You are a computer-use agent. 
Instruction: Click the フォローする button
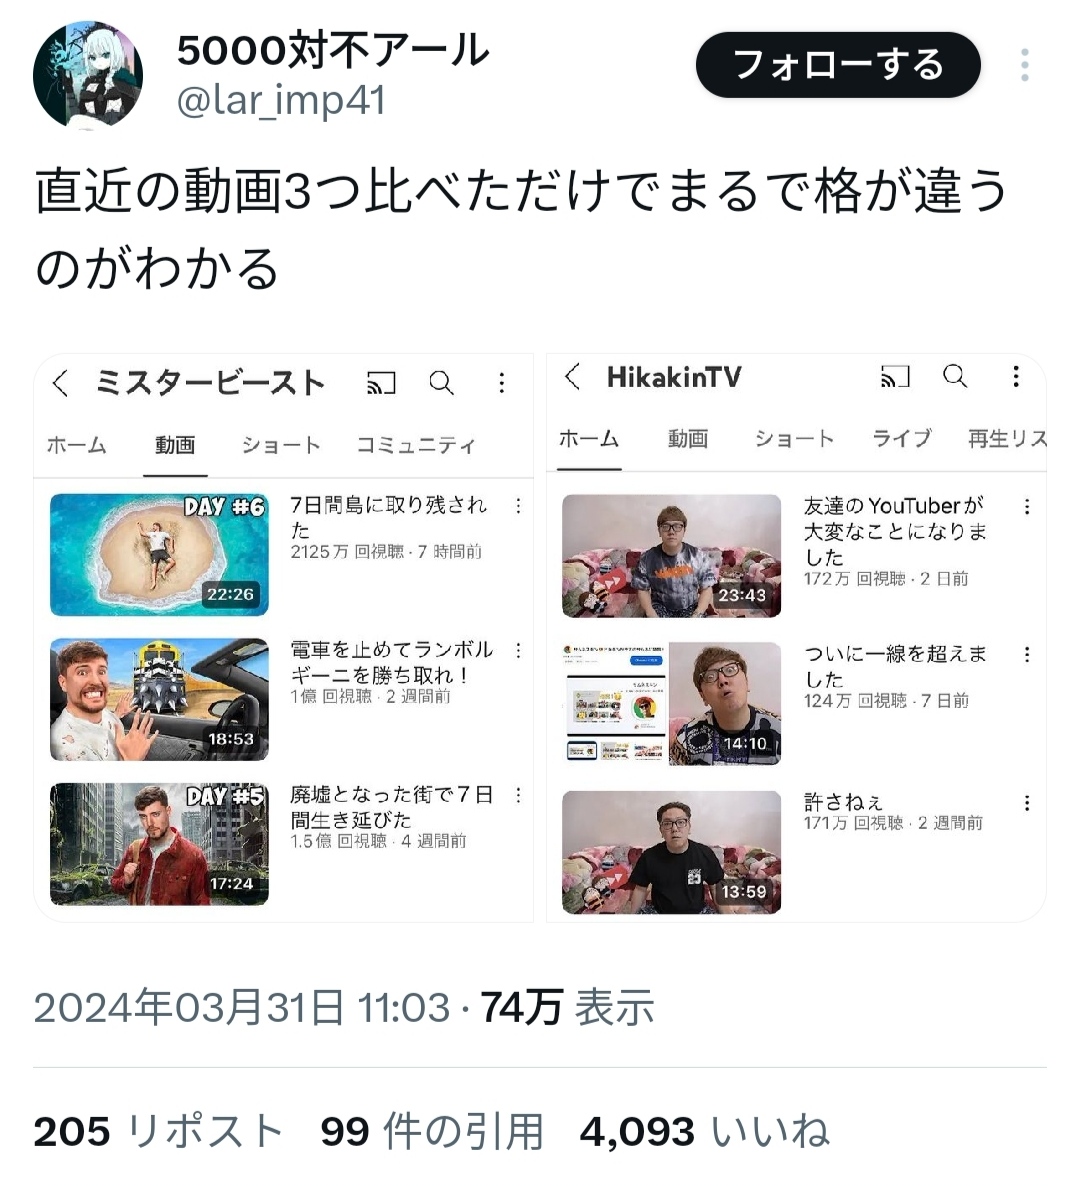point(838,65)
